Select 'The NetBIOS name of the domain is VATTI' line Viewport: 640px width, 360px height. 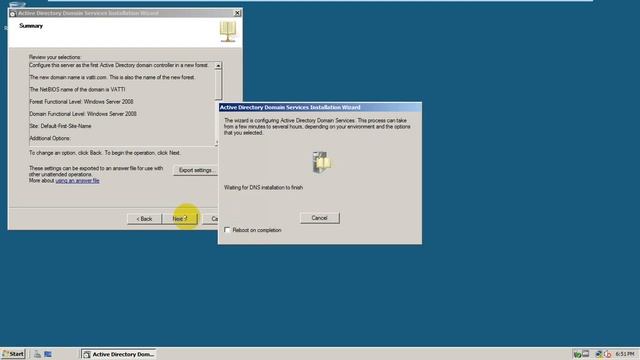77,89
